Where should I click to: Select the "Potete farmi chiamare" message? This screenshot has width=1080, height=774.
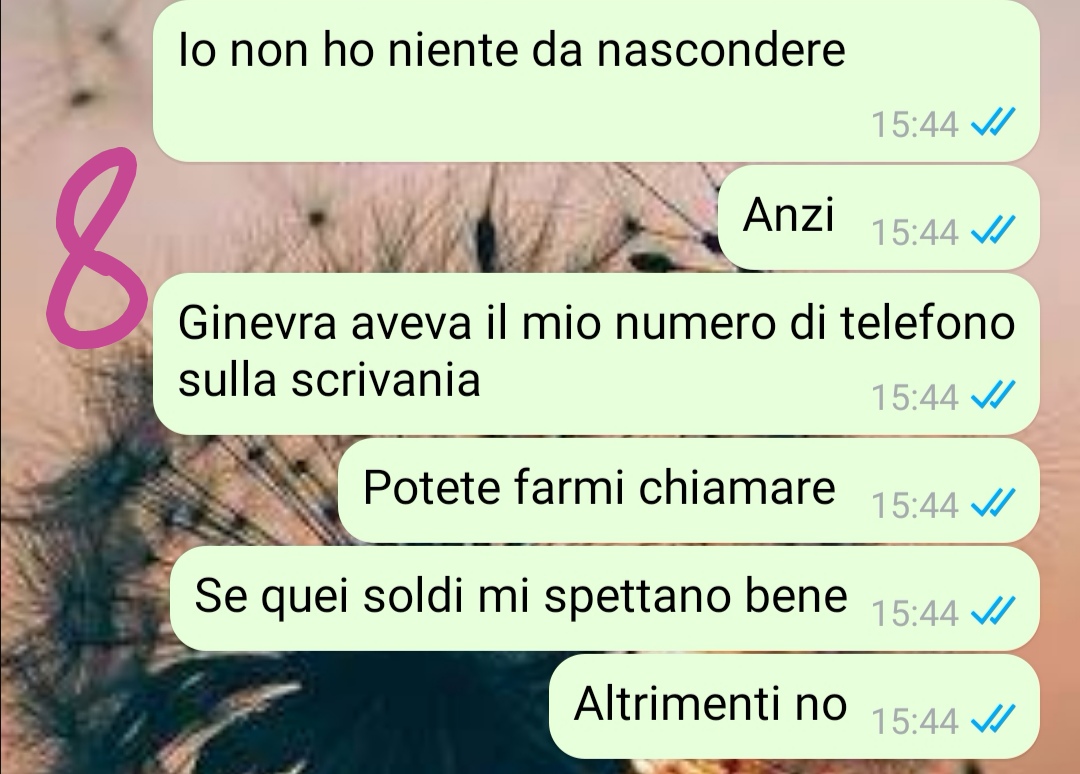pos(689,490)
